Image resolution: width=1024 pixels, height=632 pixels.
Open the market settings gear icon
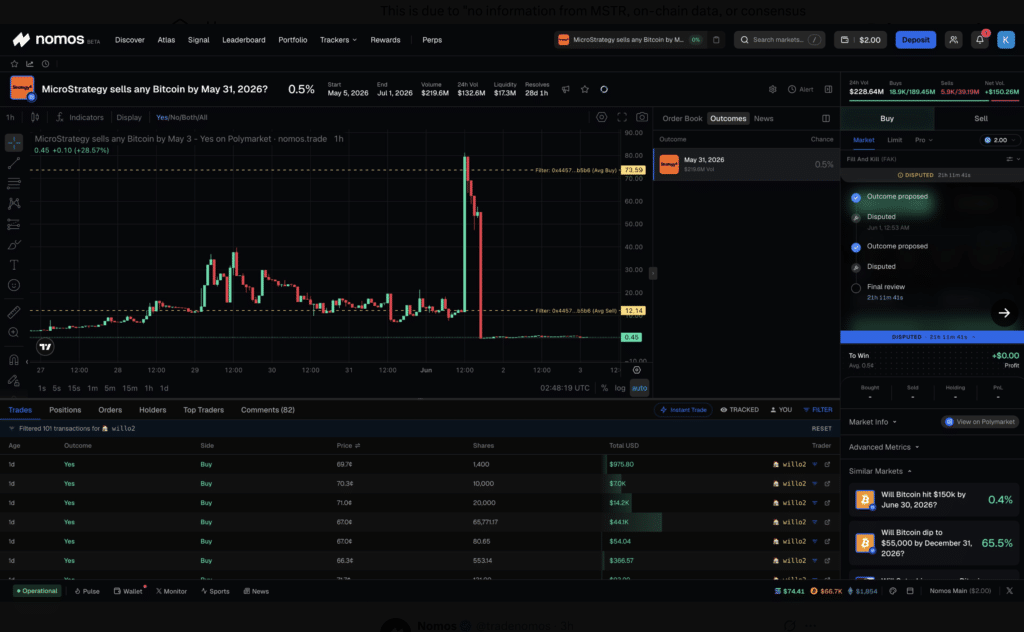click(773, 89)
